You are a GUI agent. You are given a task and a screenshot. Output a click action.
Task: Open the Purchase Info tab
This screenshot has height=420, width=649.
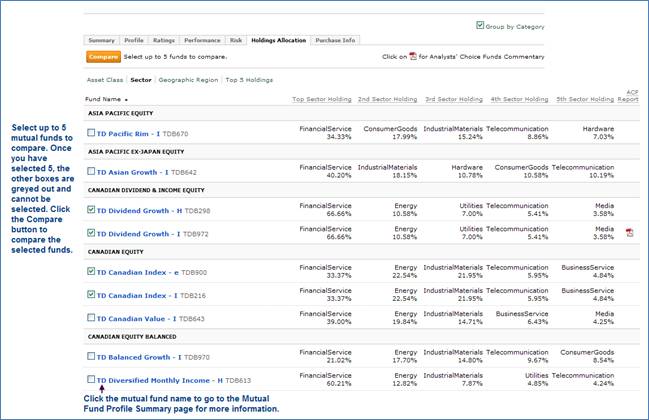(x=335, y=40)
